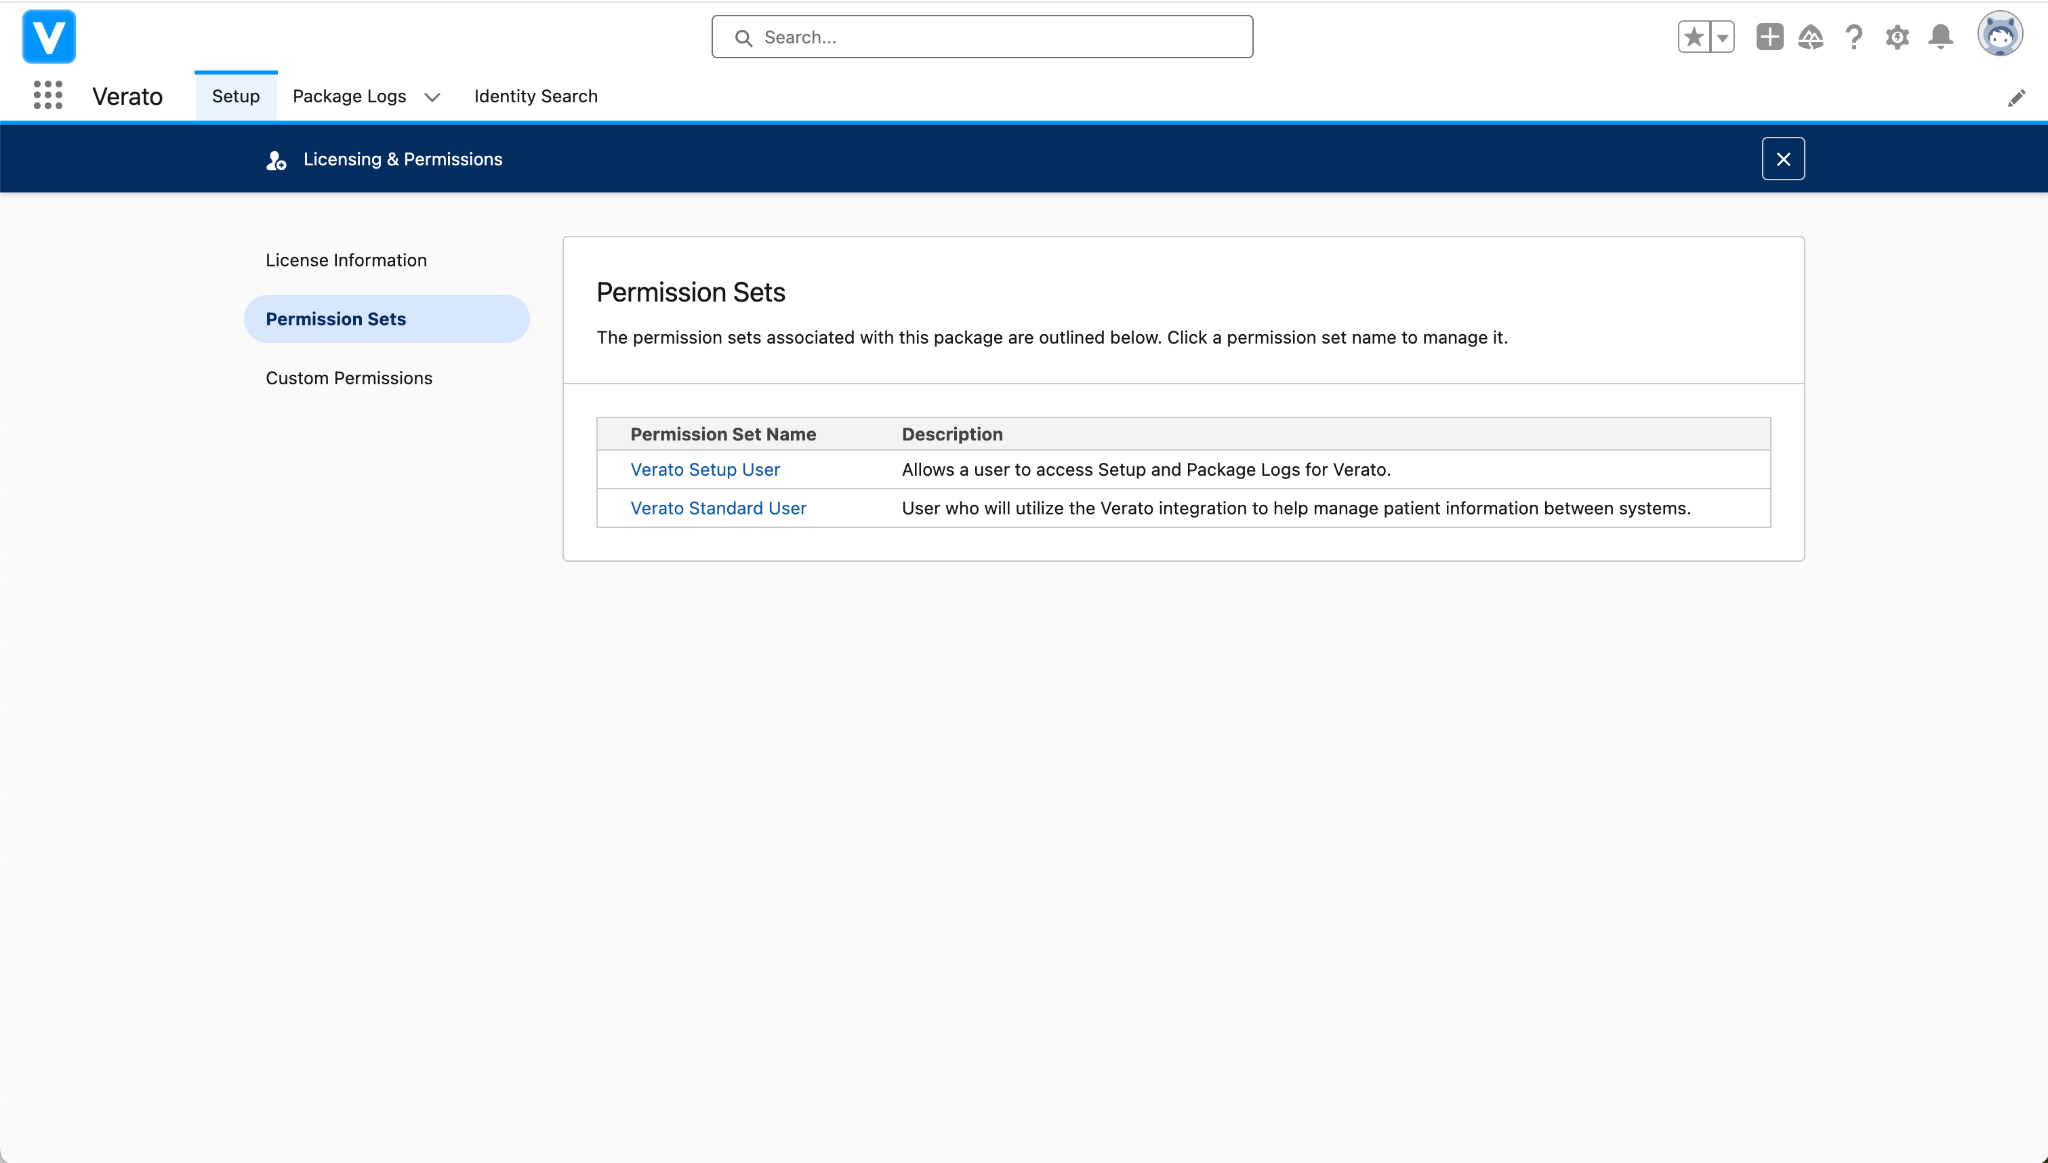Click the Trailhead guidance icon

[1811, 37]
